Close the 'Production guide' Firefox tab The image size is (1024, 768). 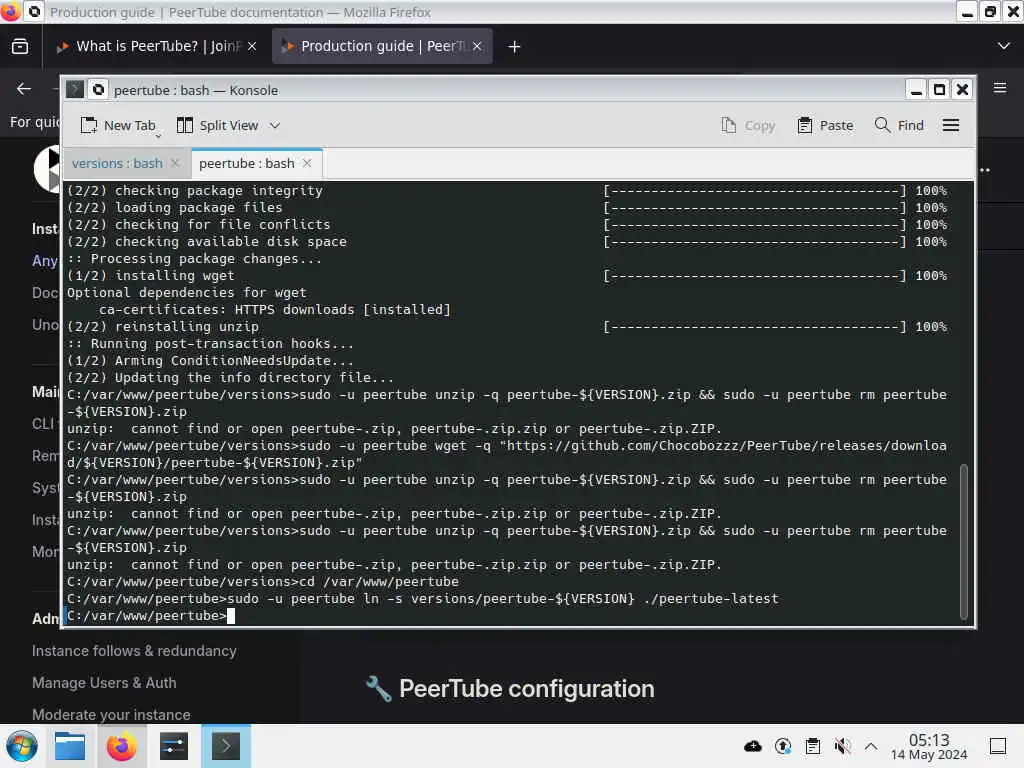pyautogui.click(x=477, y=46)
